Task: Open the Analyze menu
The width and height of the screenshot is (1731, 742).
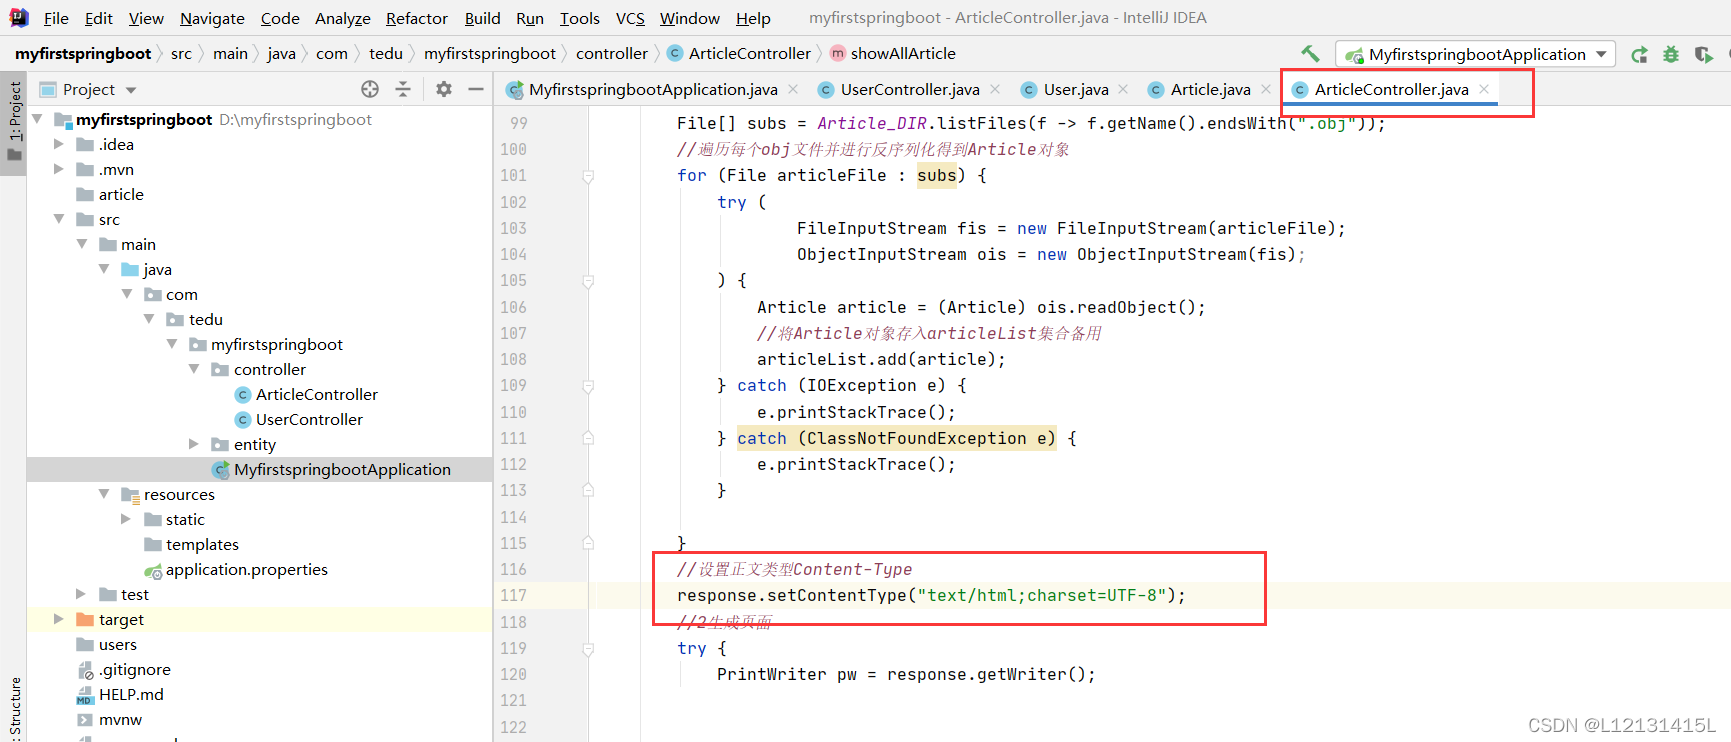Action: [x=343, y=18]
